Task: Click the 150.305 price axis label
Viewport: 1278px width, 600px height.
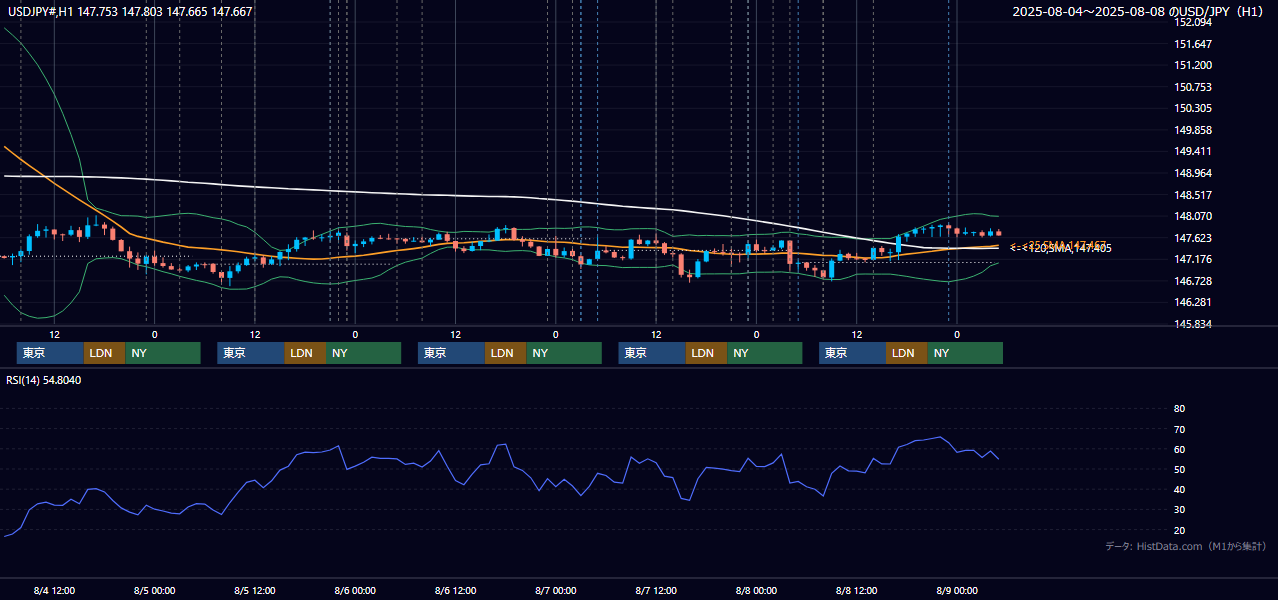Action: click(1193, 109)
